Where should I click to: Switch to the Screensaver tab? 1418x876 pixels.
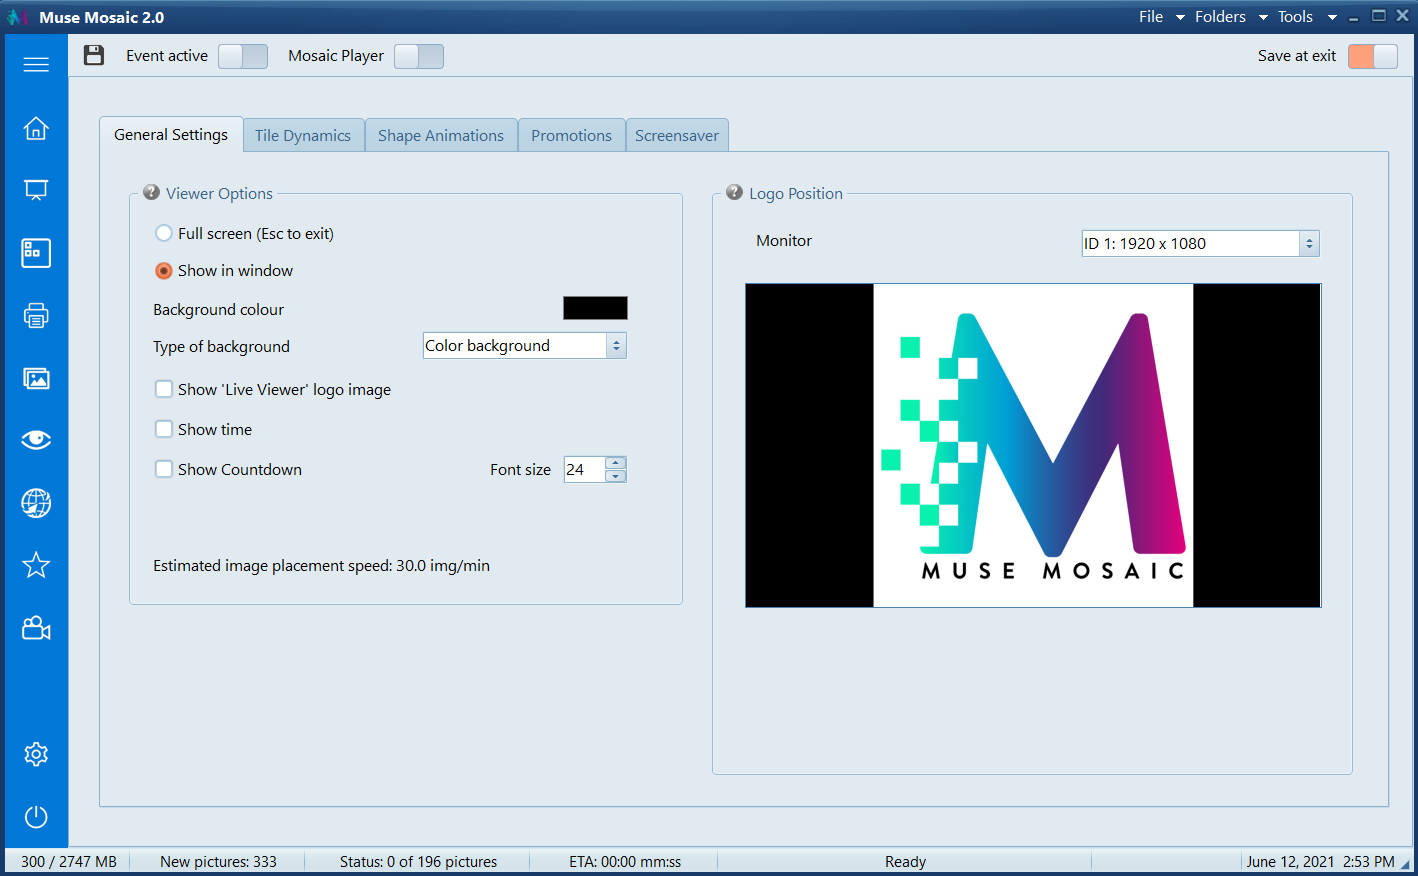(x=677, y=134)
